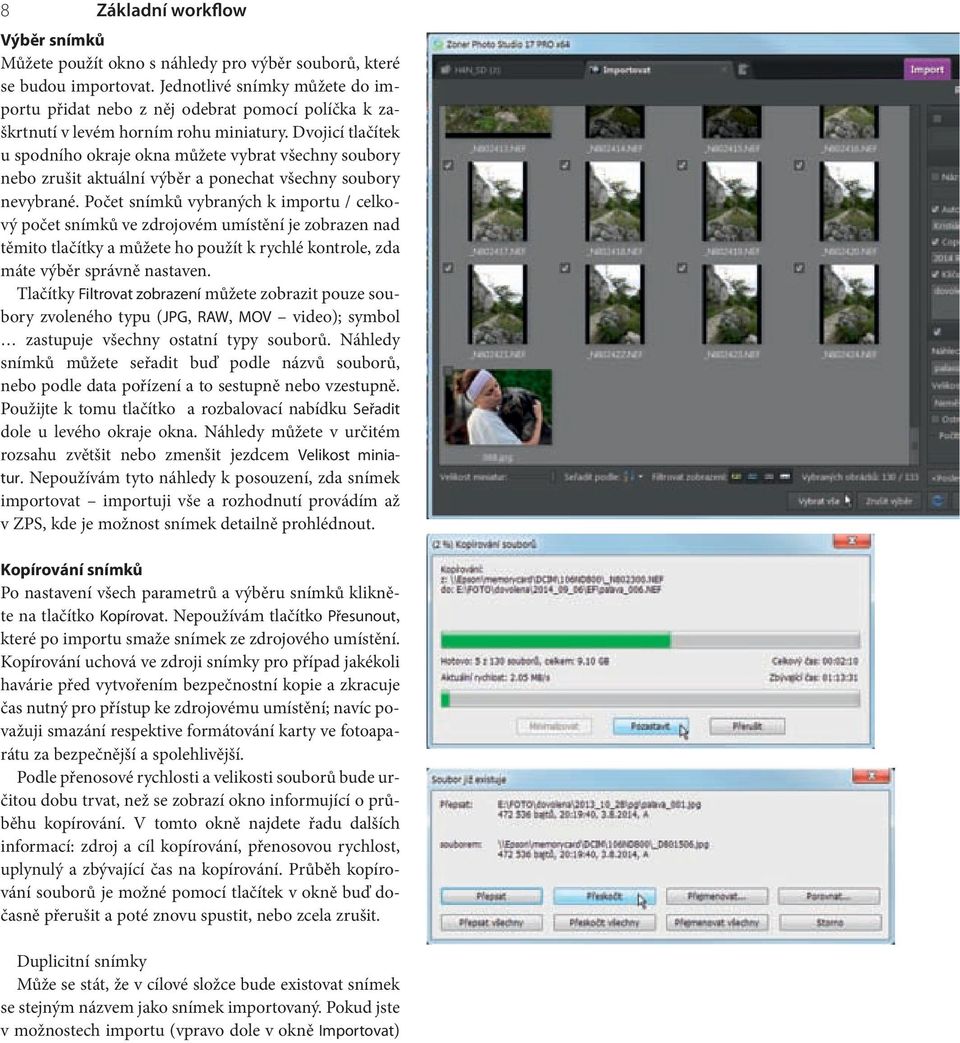Viewport: 960px width, 1043px height.
Task: Click the Porovnat... button
Action: [x=829, y=897]
